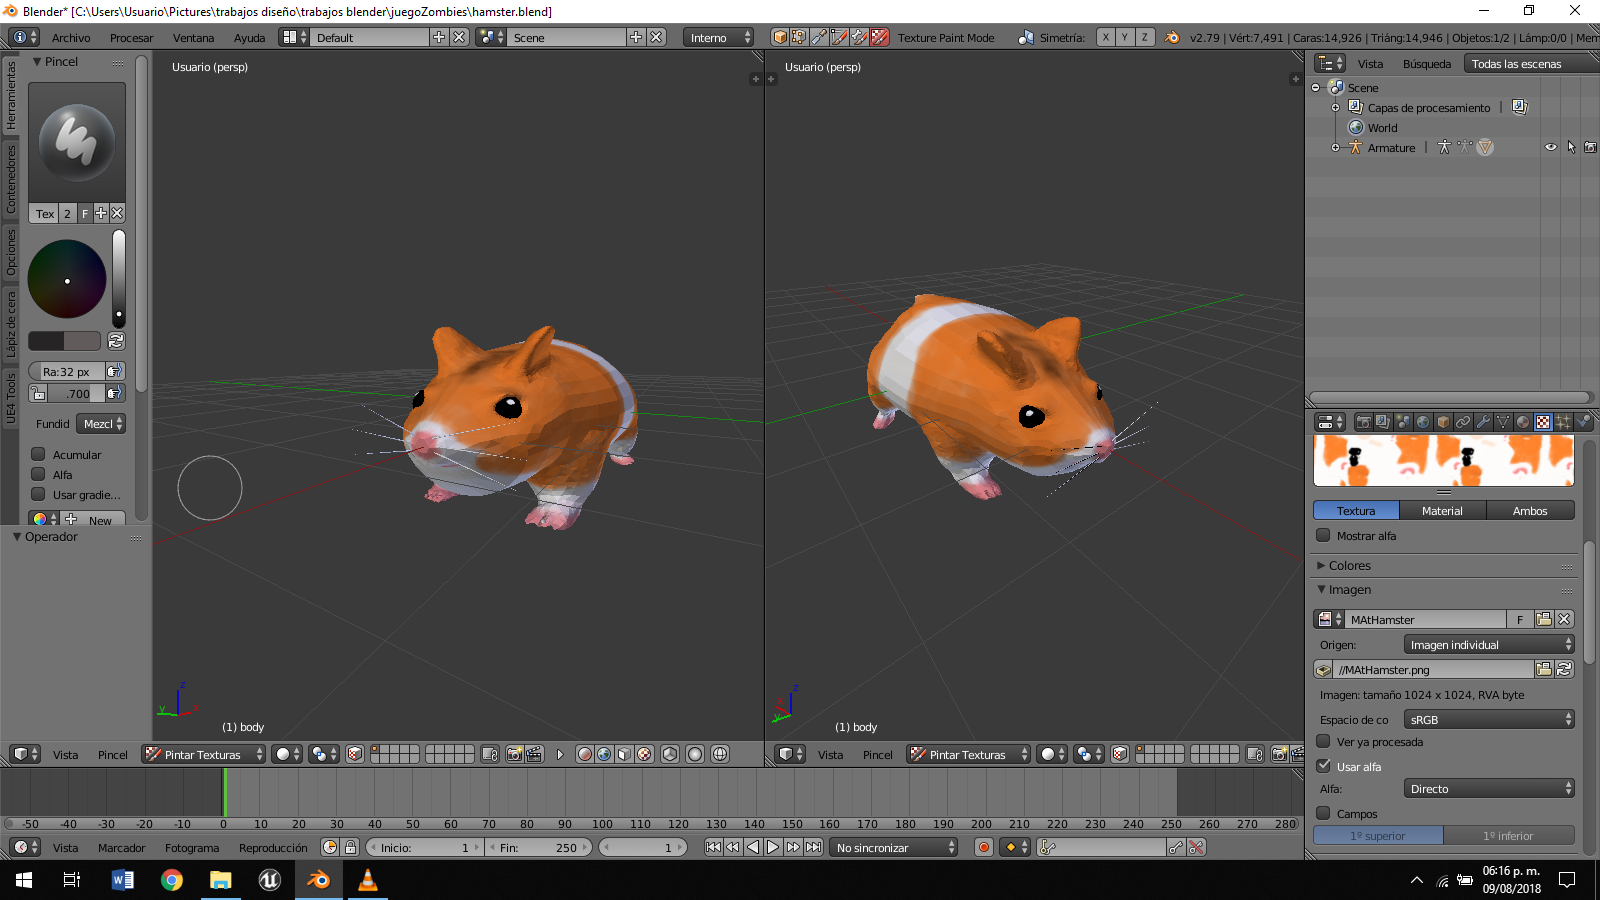The height and width of the screenshot is (900, 1600).
Task: Open the Ventana menu
Action: 193,38
